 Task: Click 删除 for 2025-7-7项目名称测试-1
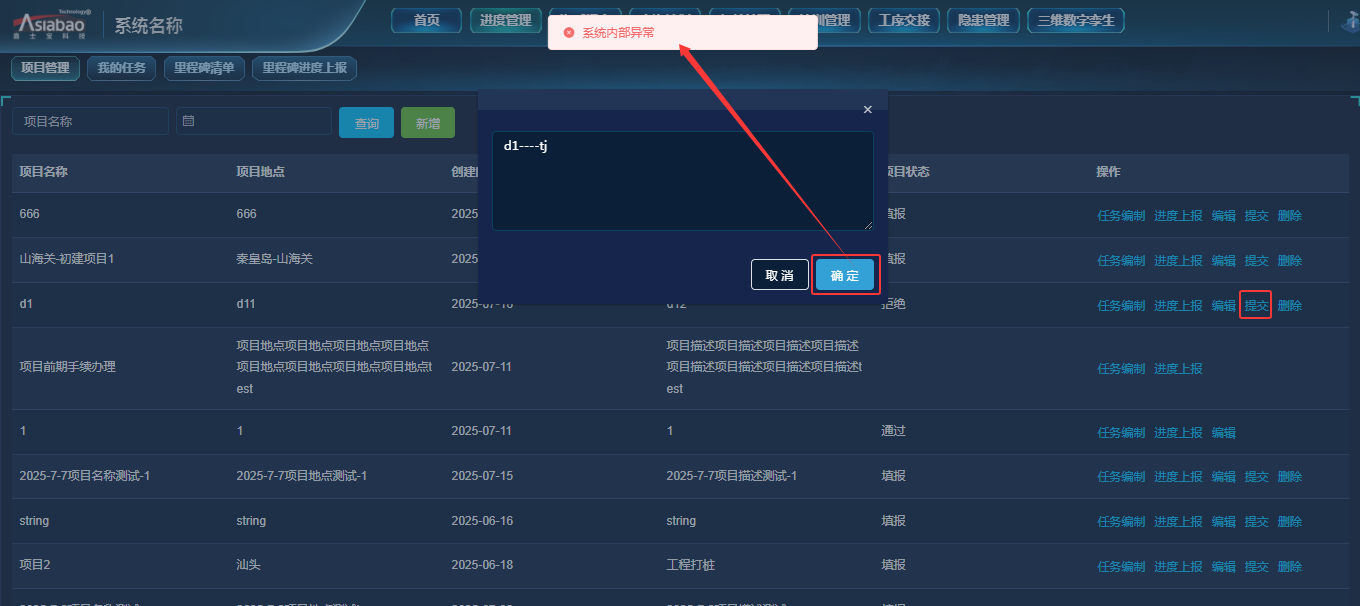coord(1290,477)
